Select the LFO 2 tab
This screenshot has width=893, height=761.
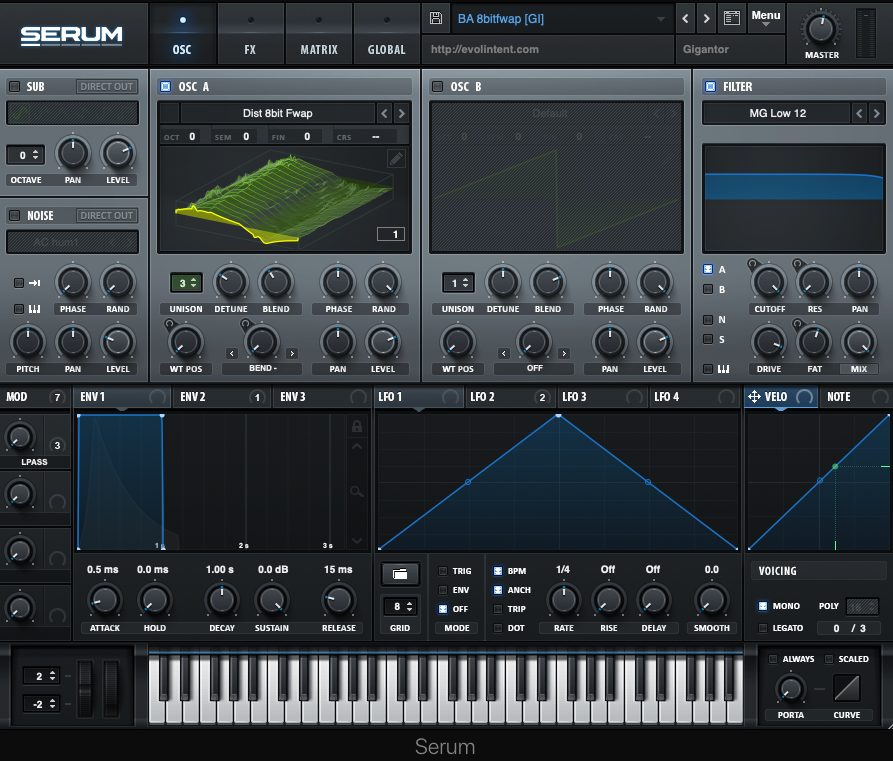pyautogui.click(x=509, y=397)
